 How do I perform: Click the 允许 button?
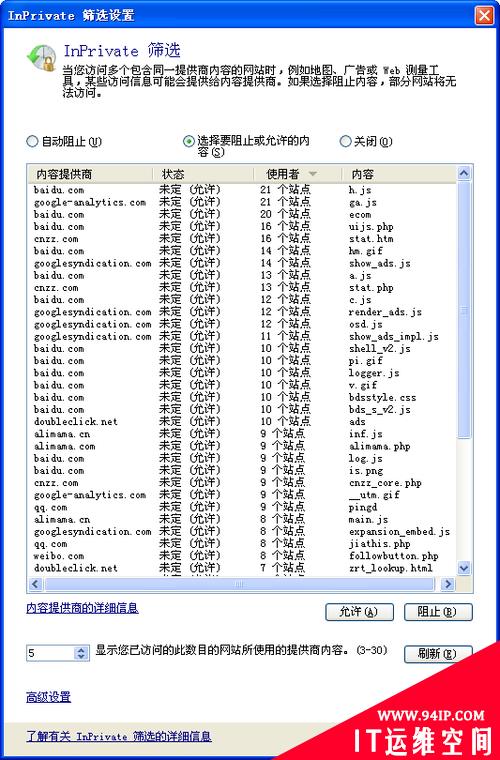click(359, 612)
